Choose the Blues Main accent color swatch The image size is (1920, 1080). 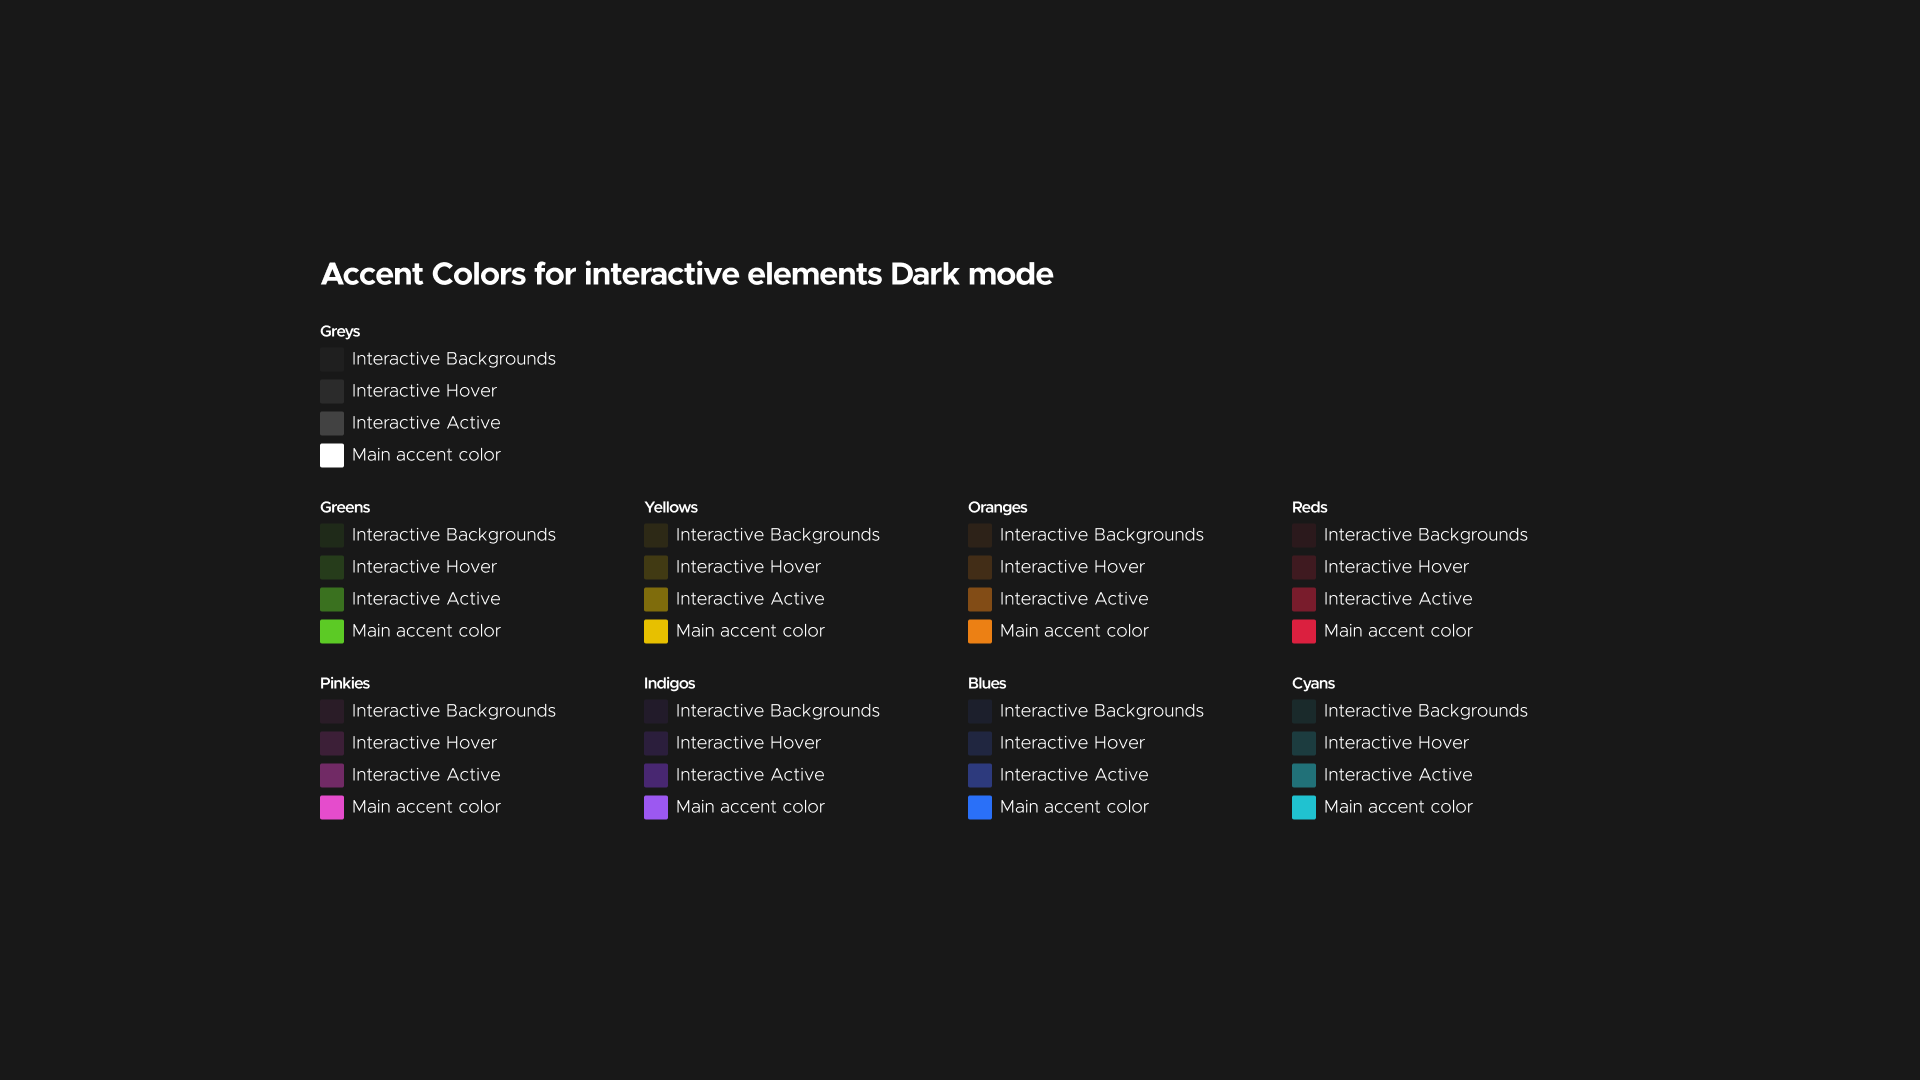click(x=979, y=808)
